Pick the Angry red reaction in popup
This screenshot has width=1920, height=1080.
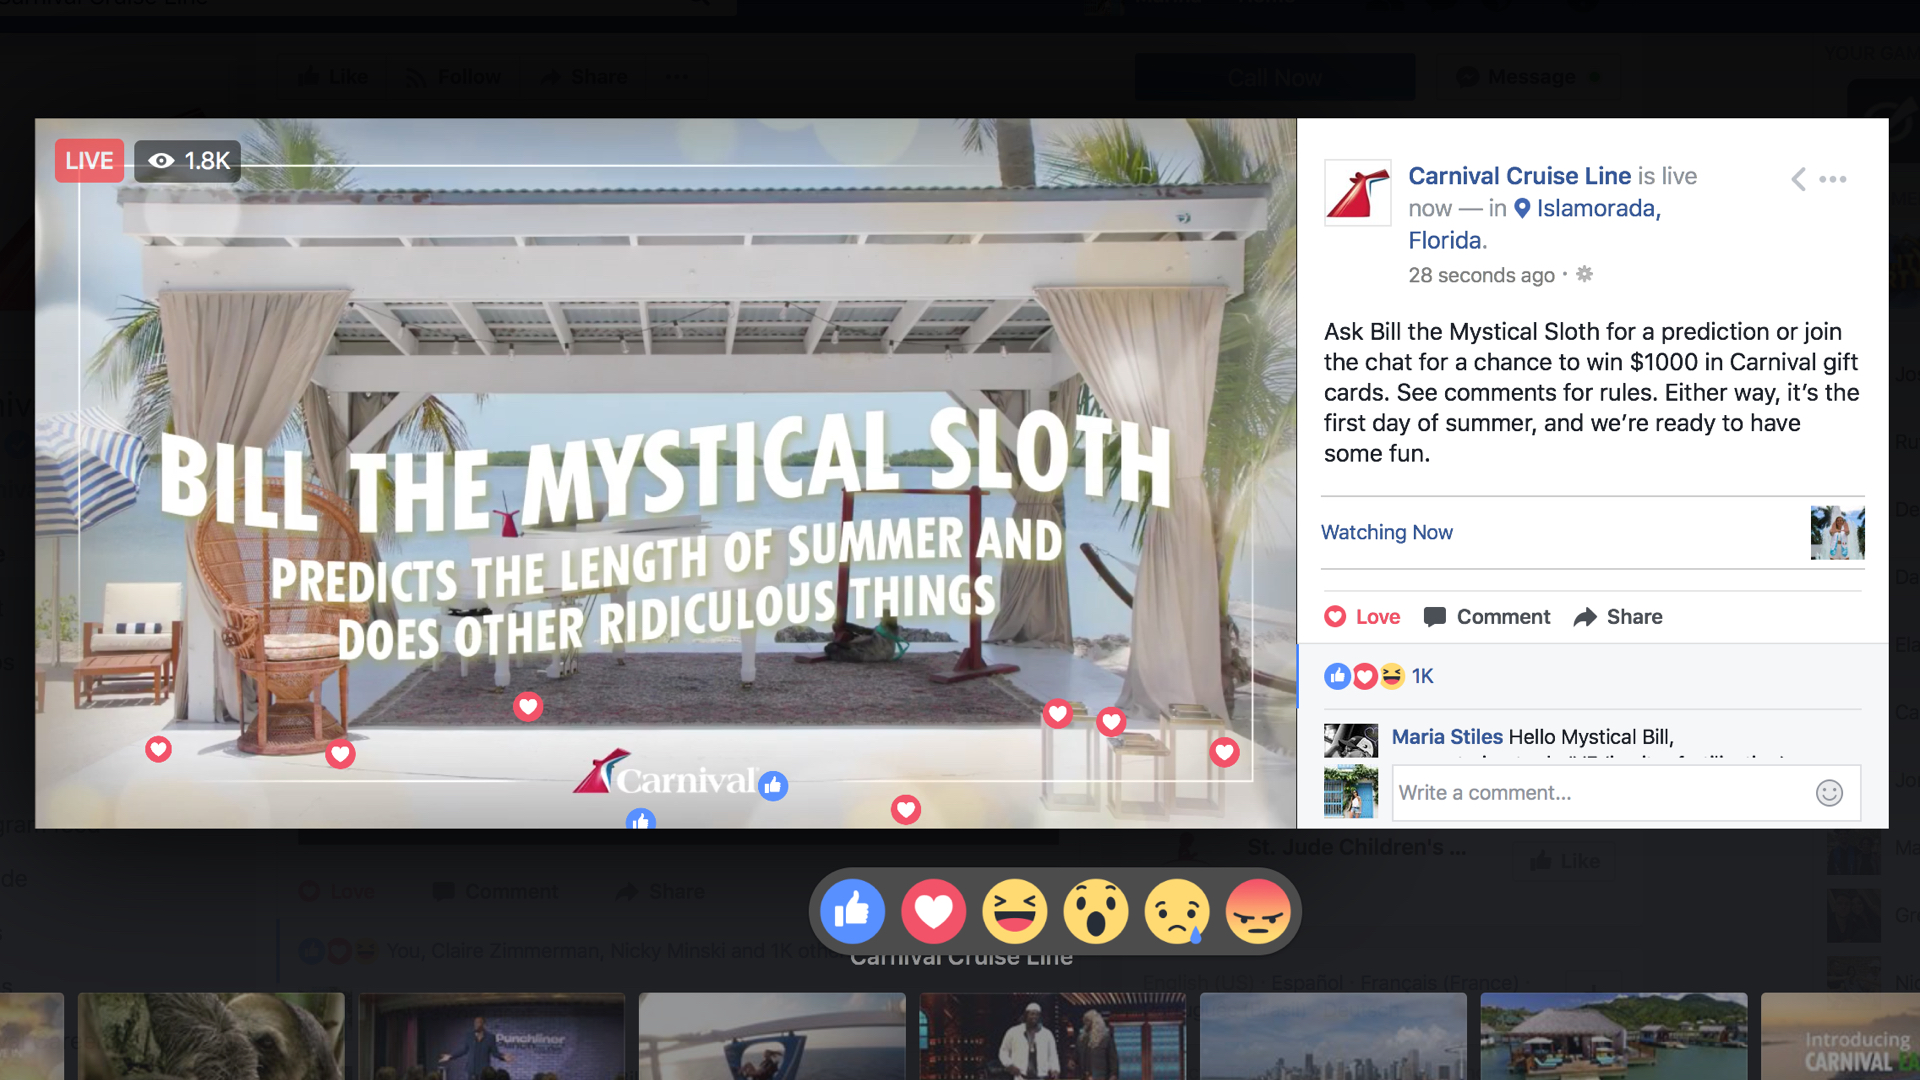(1258, 911)
